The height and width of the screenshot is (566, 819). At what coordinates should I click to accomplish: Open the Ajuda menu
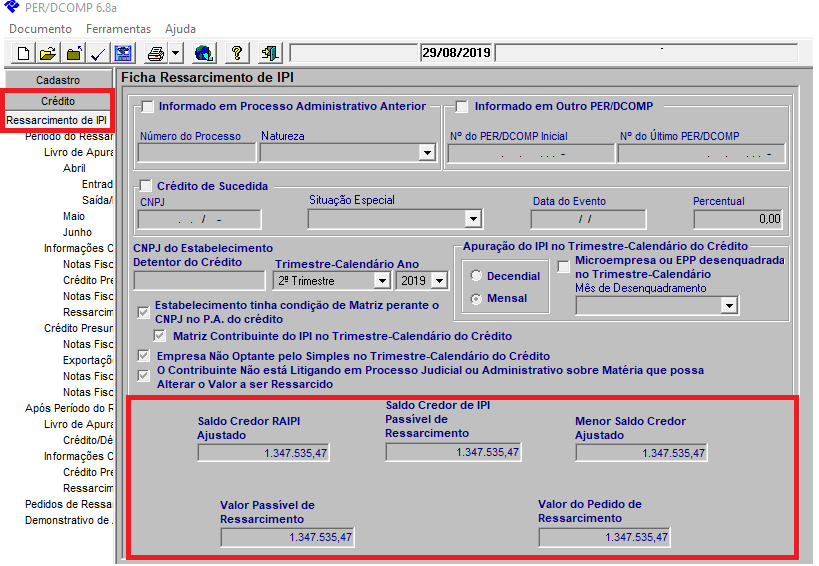180,29
